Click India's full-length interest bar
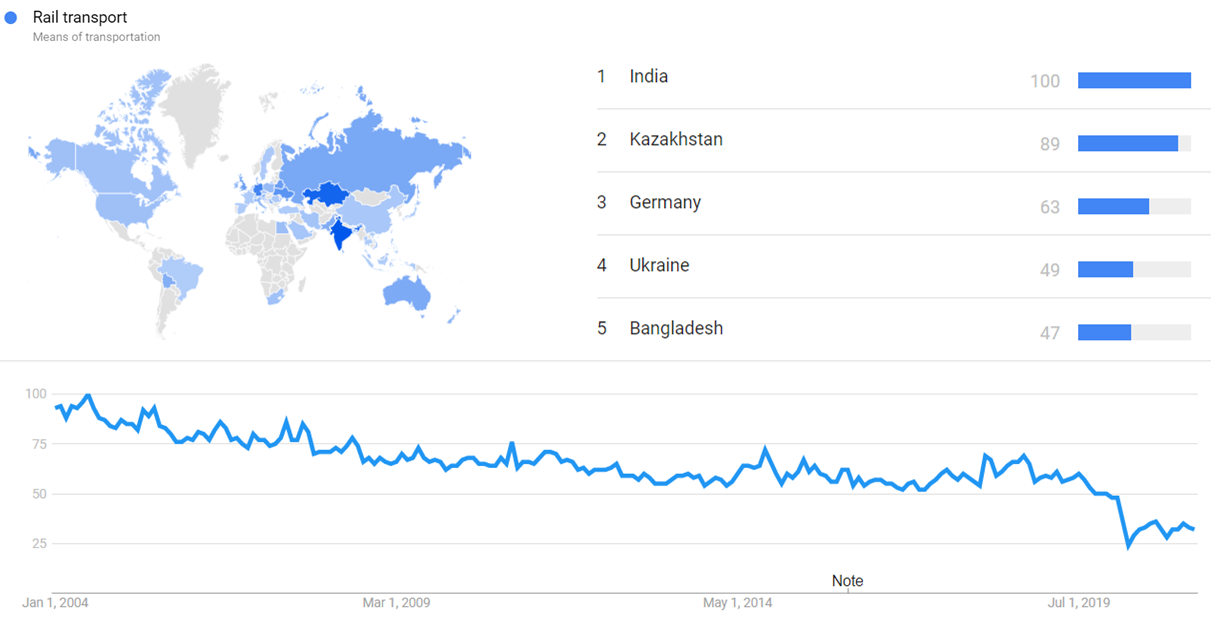This screenshot has height=634, width=1211. (1134, 81)
